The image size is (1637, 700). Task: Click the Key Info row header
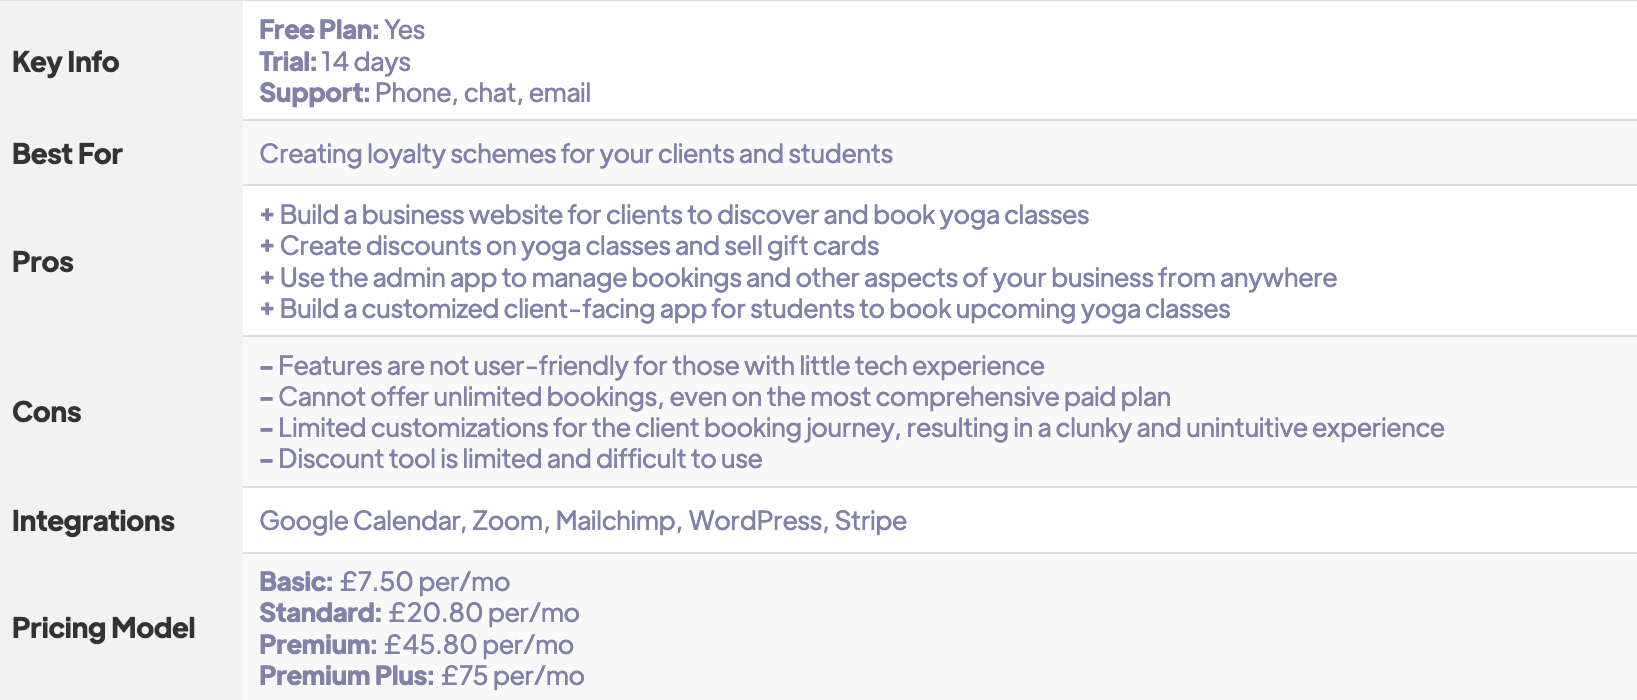[66, 62]
